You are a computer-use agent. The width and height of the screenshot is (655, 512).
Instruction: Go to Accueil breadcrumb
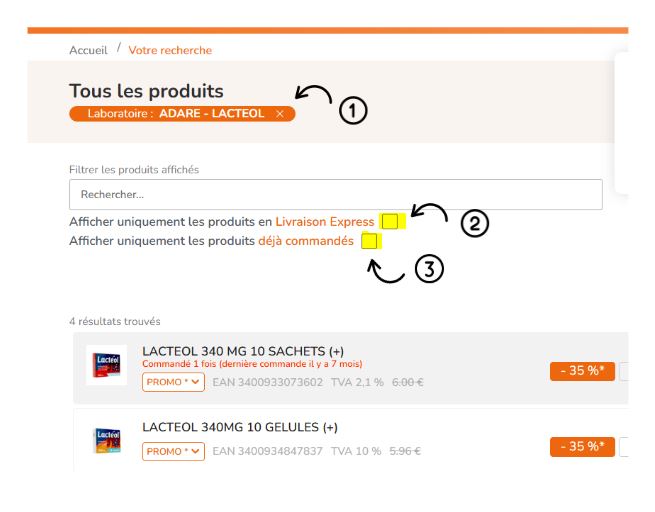point(88,50)
